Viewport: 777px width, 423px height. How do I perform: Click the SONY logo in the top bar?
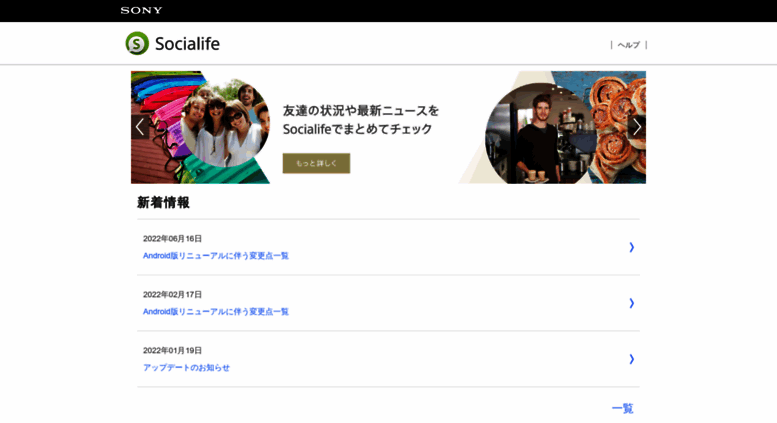pos(141,10)
